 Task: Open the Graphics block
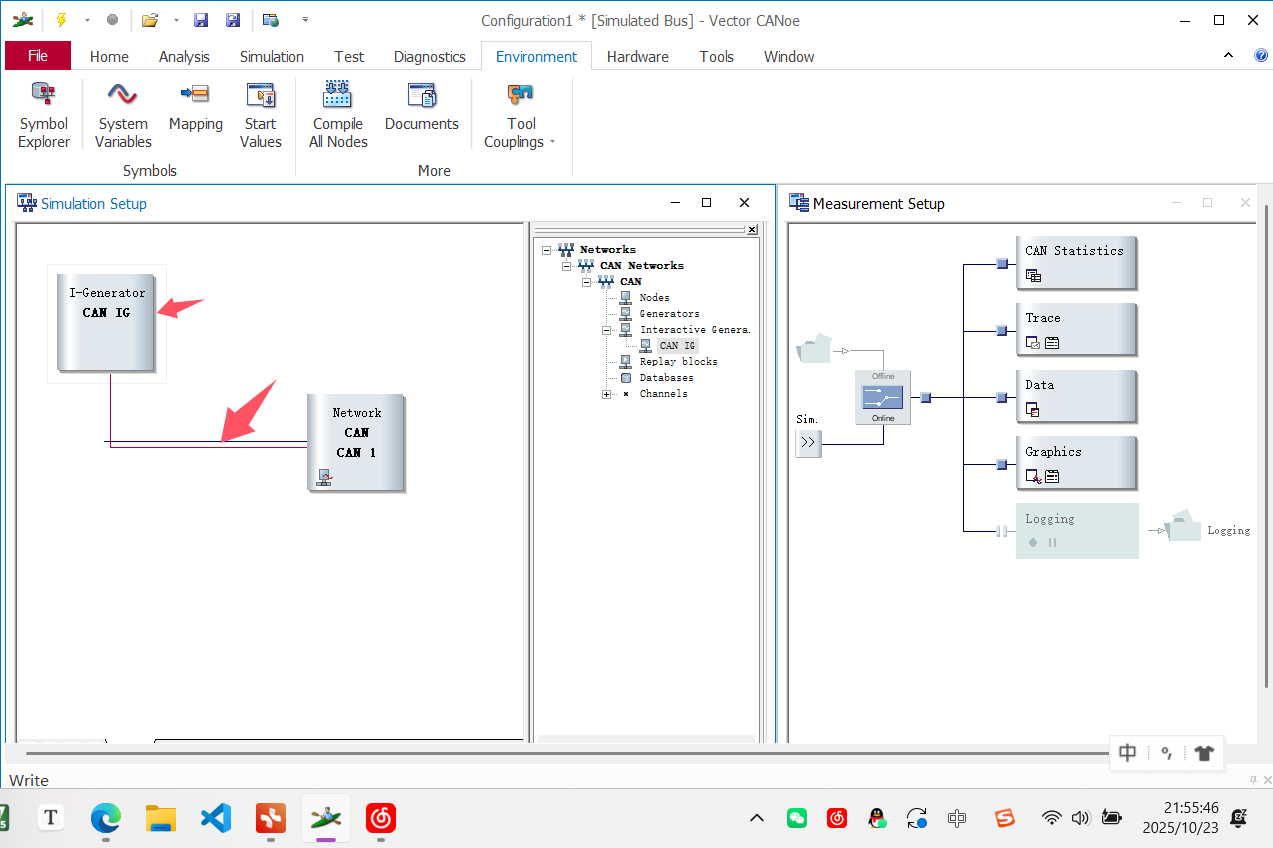[x=1077, y=463]
